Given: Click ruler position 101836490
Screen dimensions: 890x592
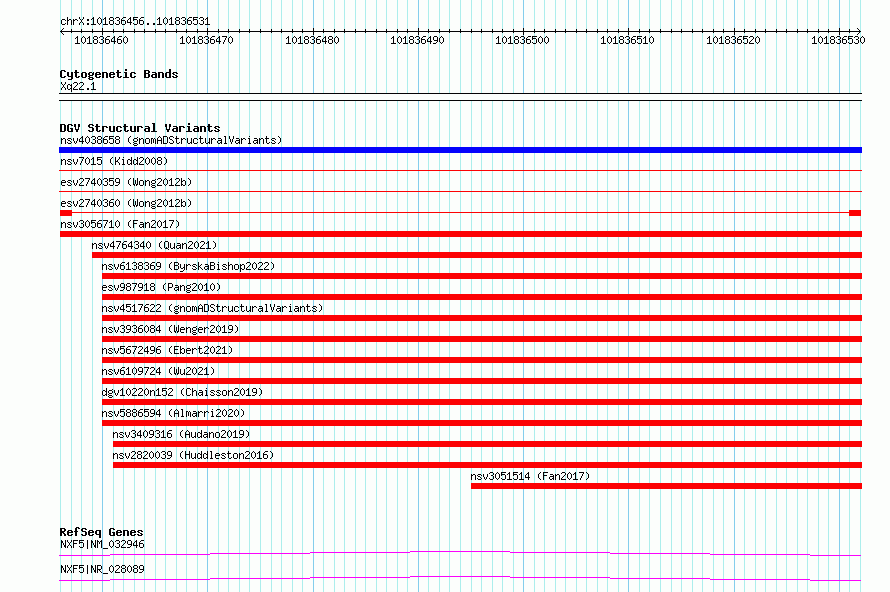Looking at the screenshot, I should point(417,40).
